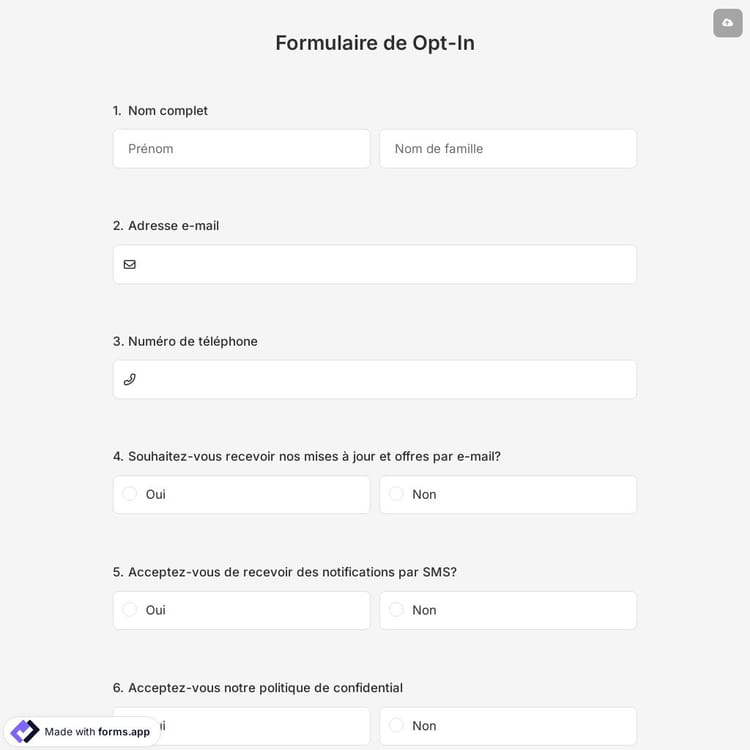Click the cloud save icon
Image resolution: width=750 pixels, height=750 pixels.
pyautogui.click(x=727, y=23)
